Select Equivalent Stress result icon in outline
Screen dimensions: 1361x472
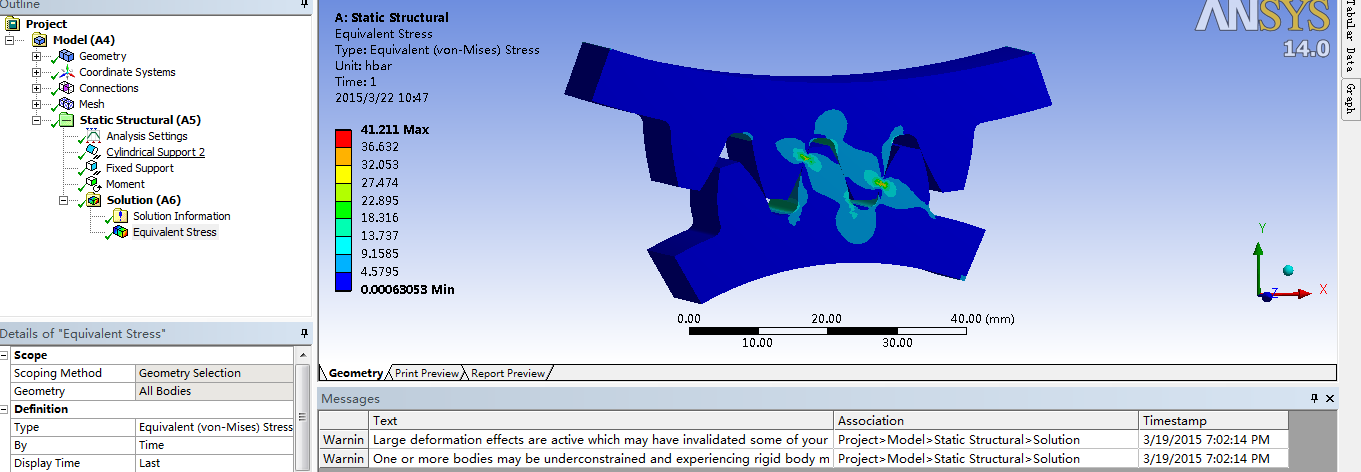[120, 232]
